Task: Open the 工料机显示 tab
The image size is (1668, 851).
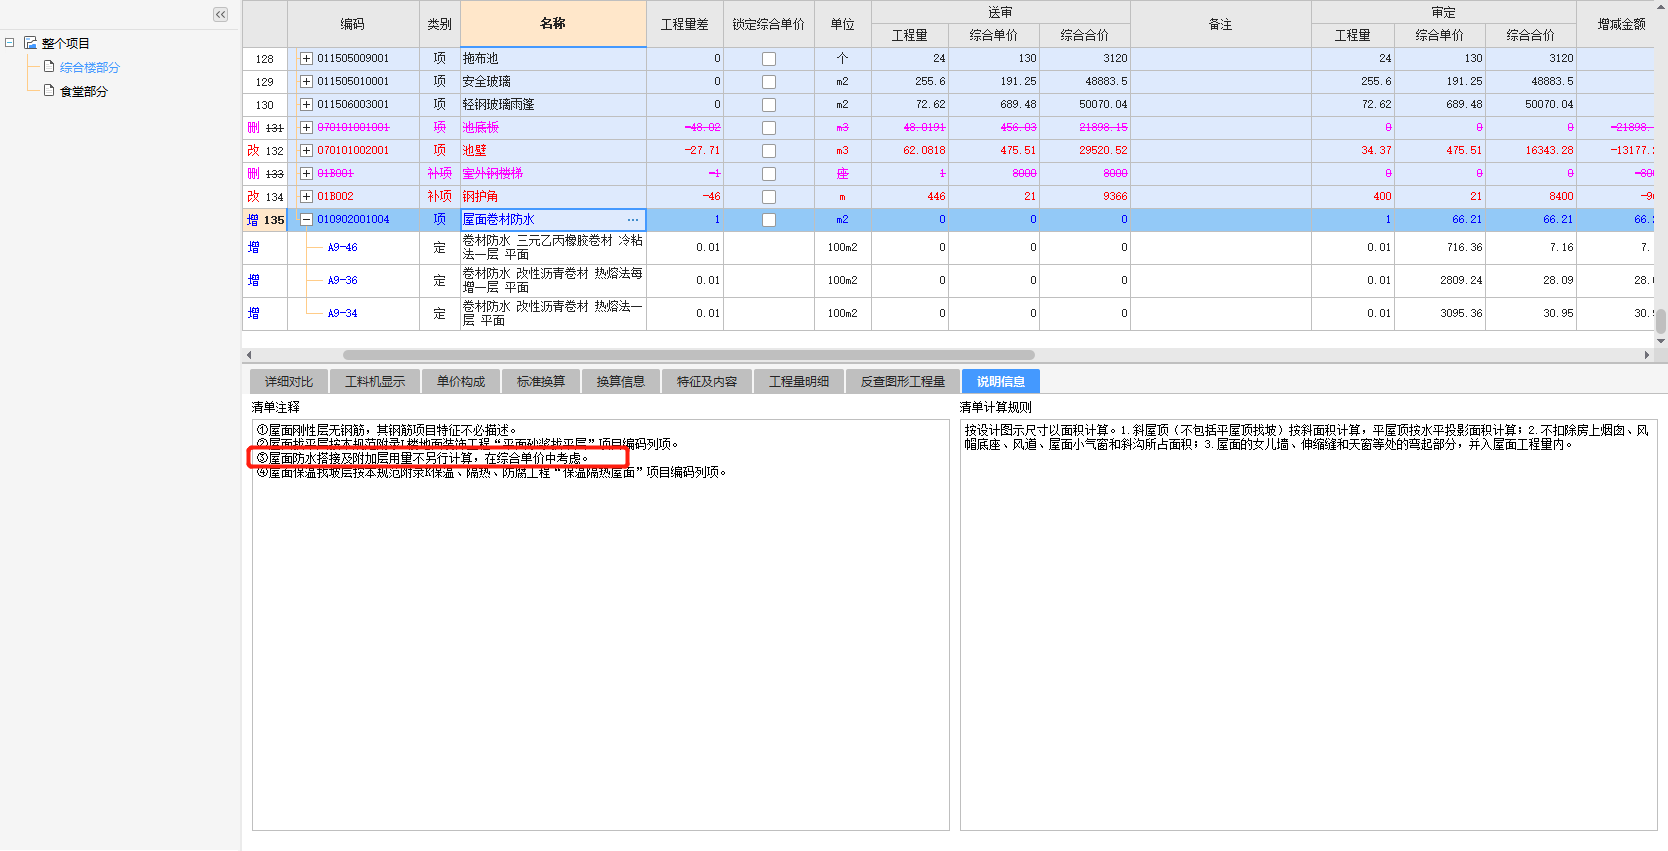Action: pyautogui.click(x=375, y=381)
